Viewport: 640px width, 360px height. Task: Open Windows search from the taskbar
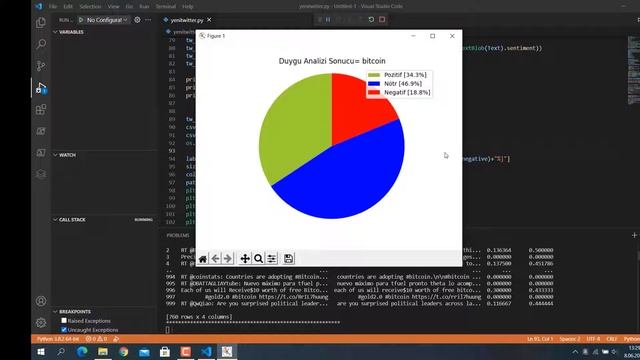coord(61,351)
